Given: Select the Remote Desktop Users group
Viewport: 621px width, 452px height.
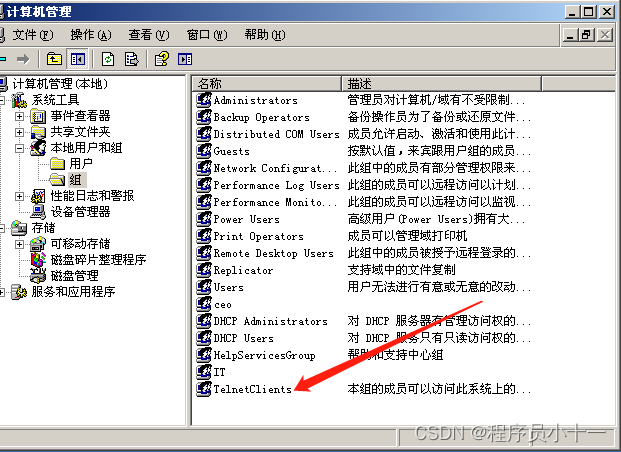Looking at the screenshot, I should click(274, 253).
